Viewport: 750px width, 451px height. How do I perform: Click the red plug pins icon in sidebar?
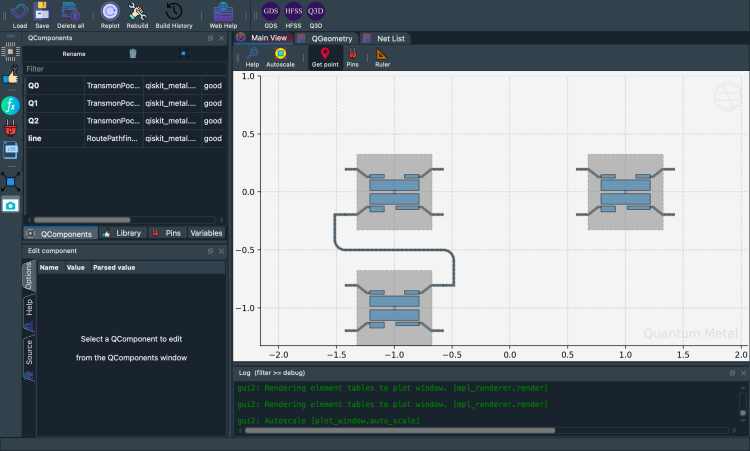point(11,128)
